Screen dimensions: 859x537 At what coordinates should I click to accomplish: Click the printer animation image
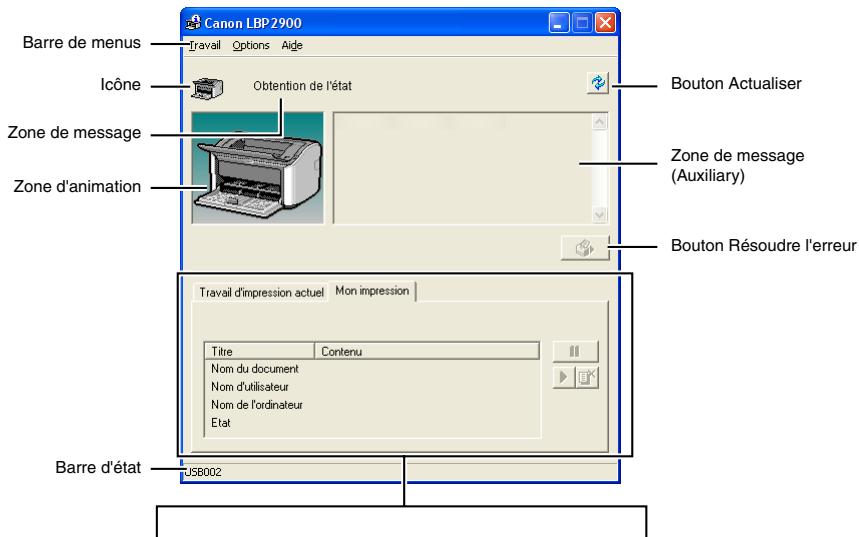[x=257, y=168]
